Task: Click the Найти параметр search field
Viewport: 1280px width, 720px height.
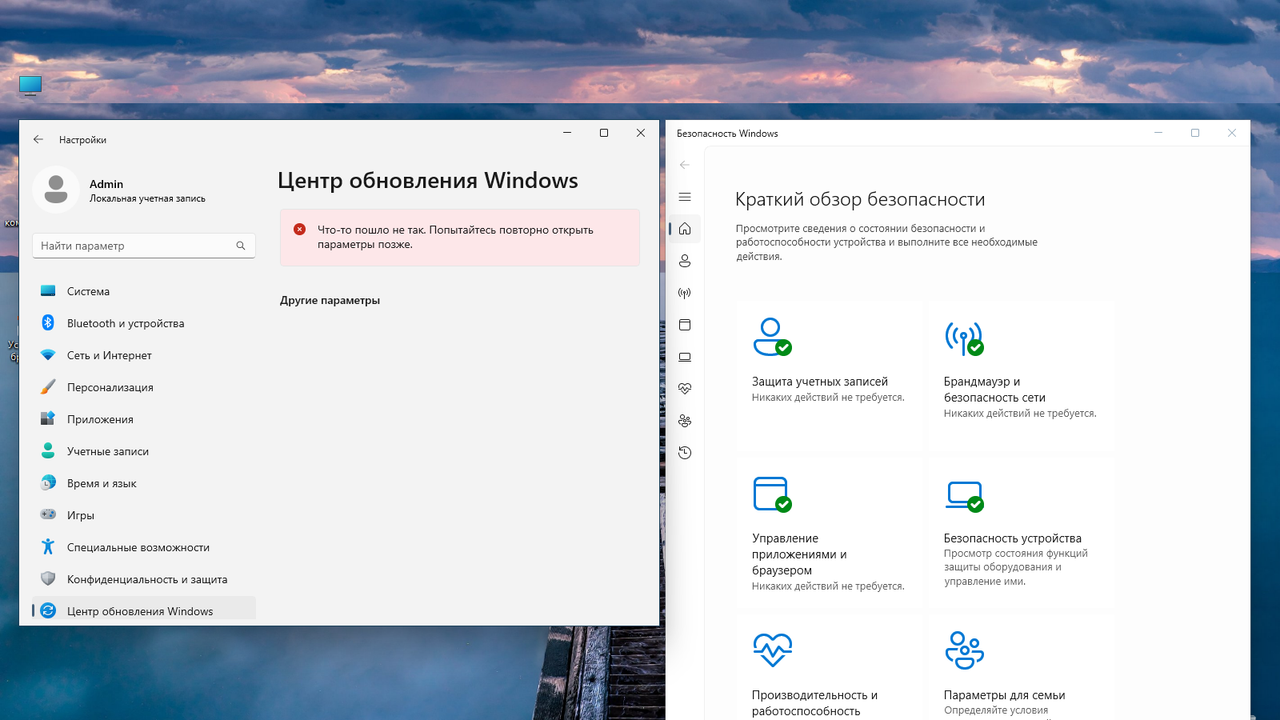Action: pyautogui.click(x=144, y=245)
